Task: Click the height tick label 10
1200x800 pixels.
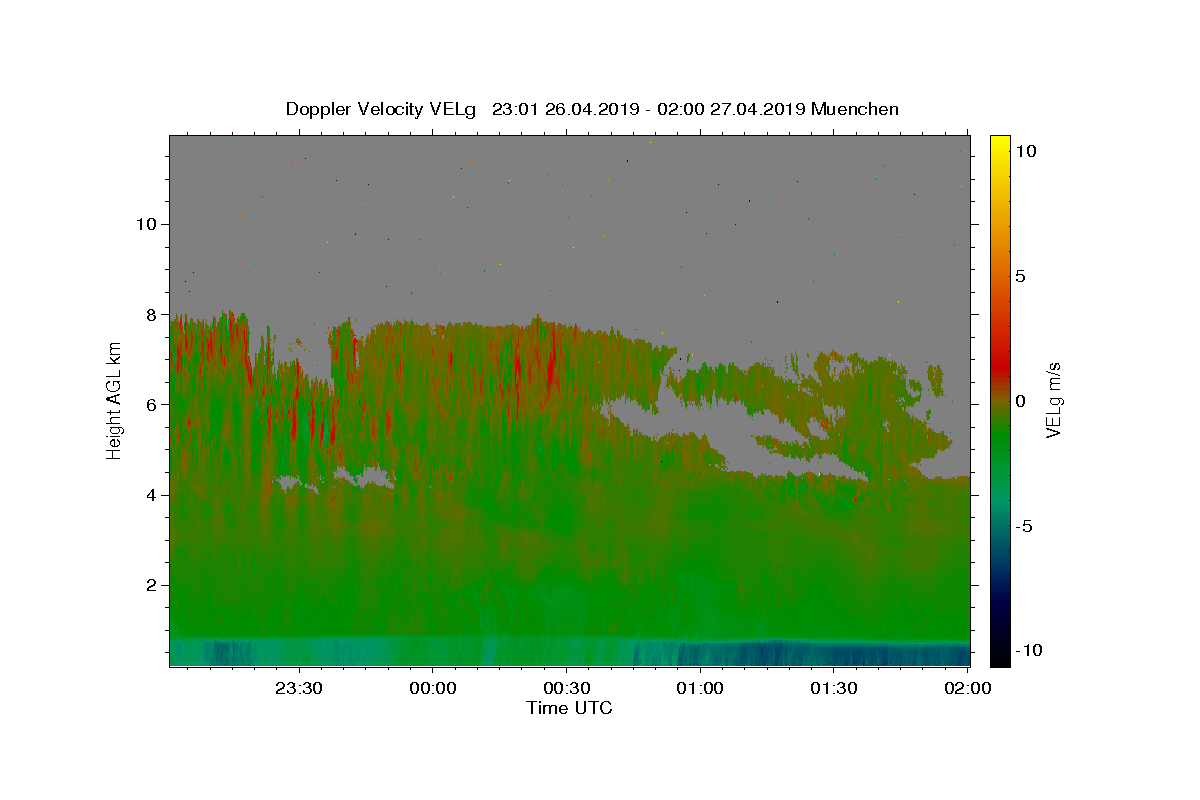Action: pyautogui.click(x=146, y=224)
